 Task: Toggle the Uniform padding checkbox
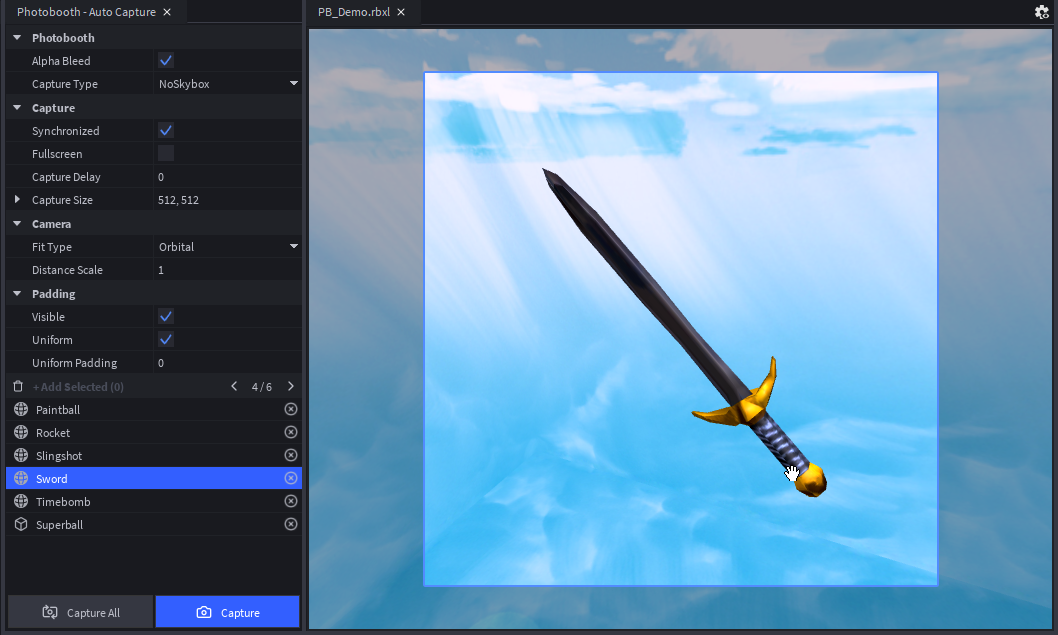(x=165, y=339)
